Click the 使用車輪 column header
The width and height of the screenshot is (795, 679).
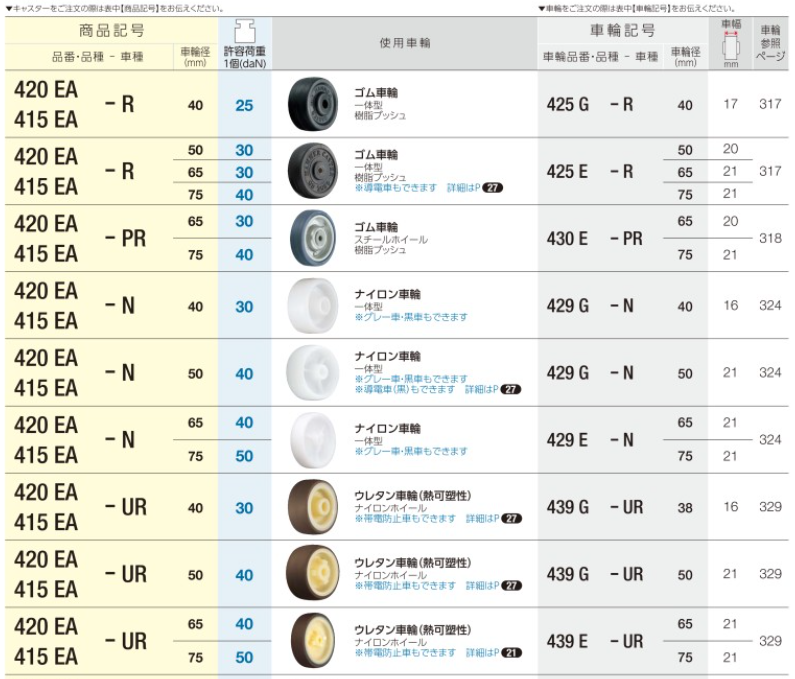[x=405, y=44]
